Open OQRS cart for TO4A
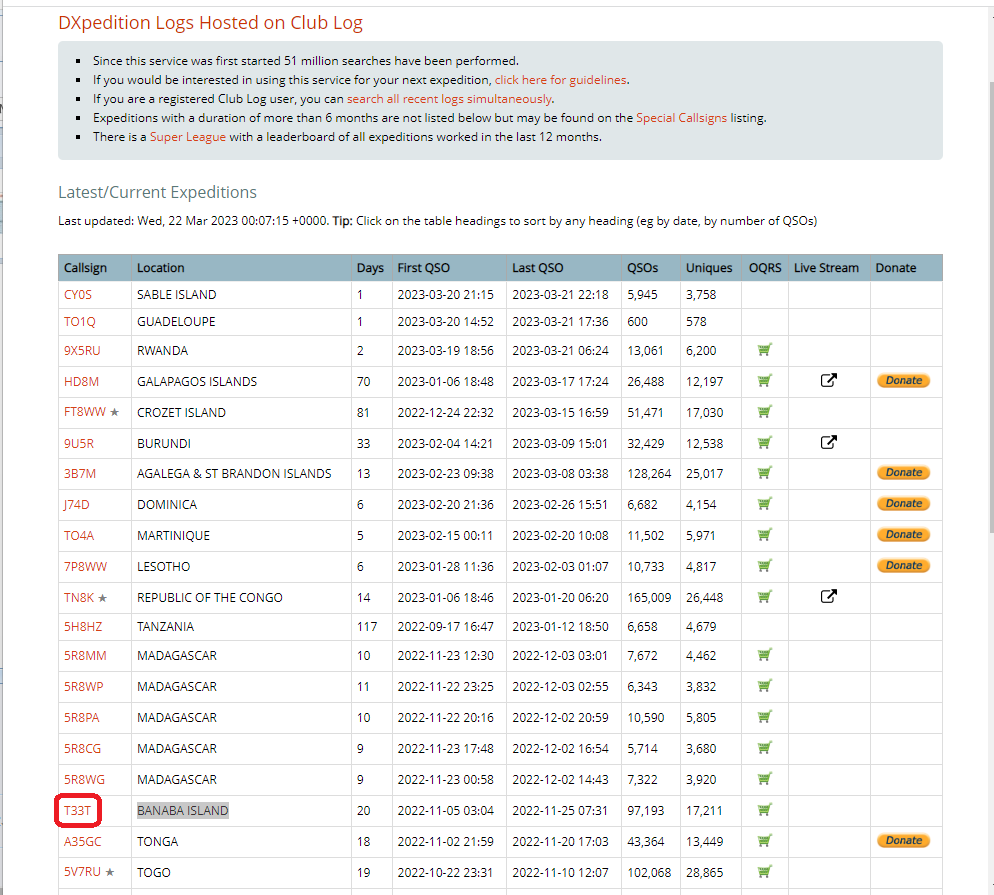This screenshot has width=994, height=895. pos(765,535)
